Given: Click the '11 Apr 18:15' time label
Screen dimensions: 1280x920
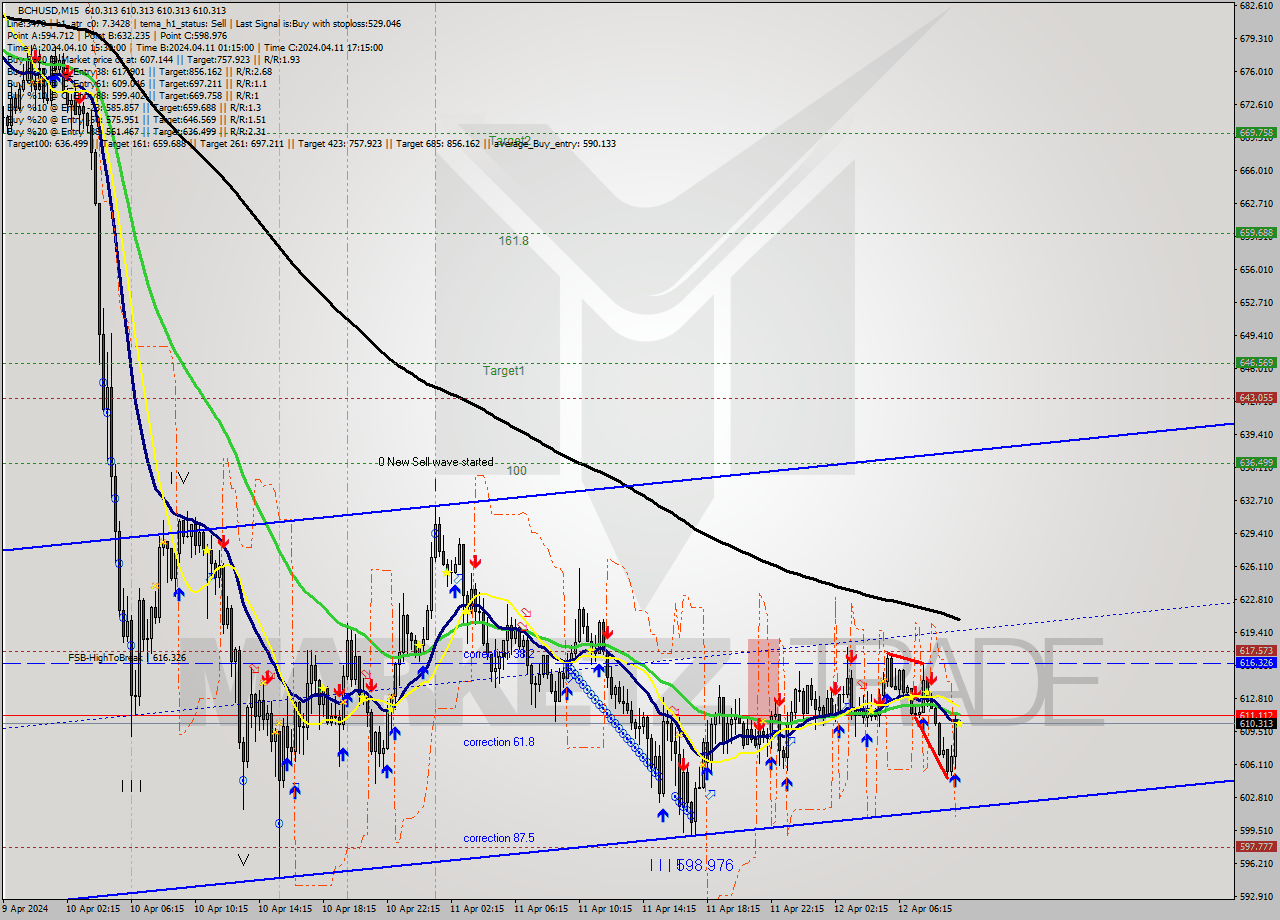Looking at the screenshot, I should coord(733,910).
